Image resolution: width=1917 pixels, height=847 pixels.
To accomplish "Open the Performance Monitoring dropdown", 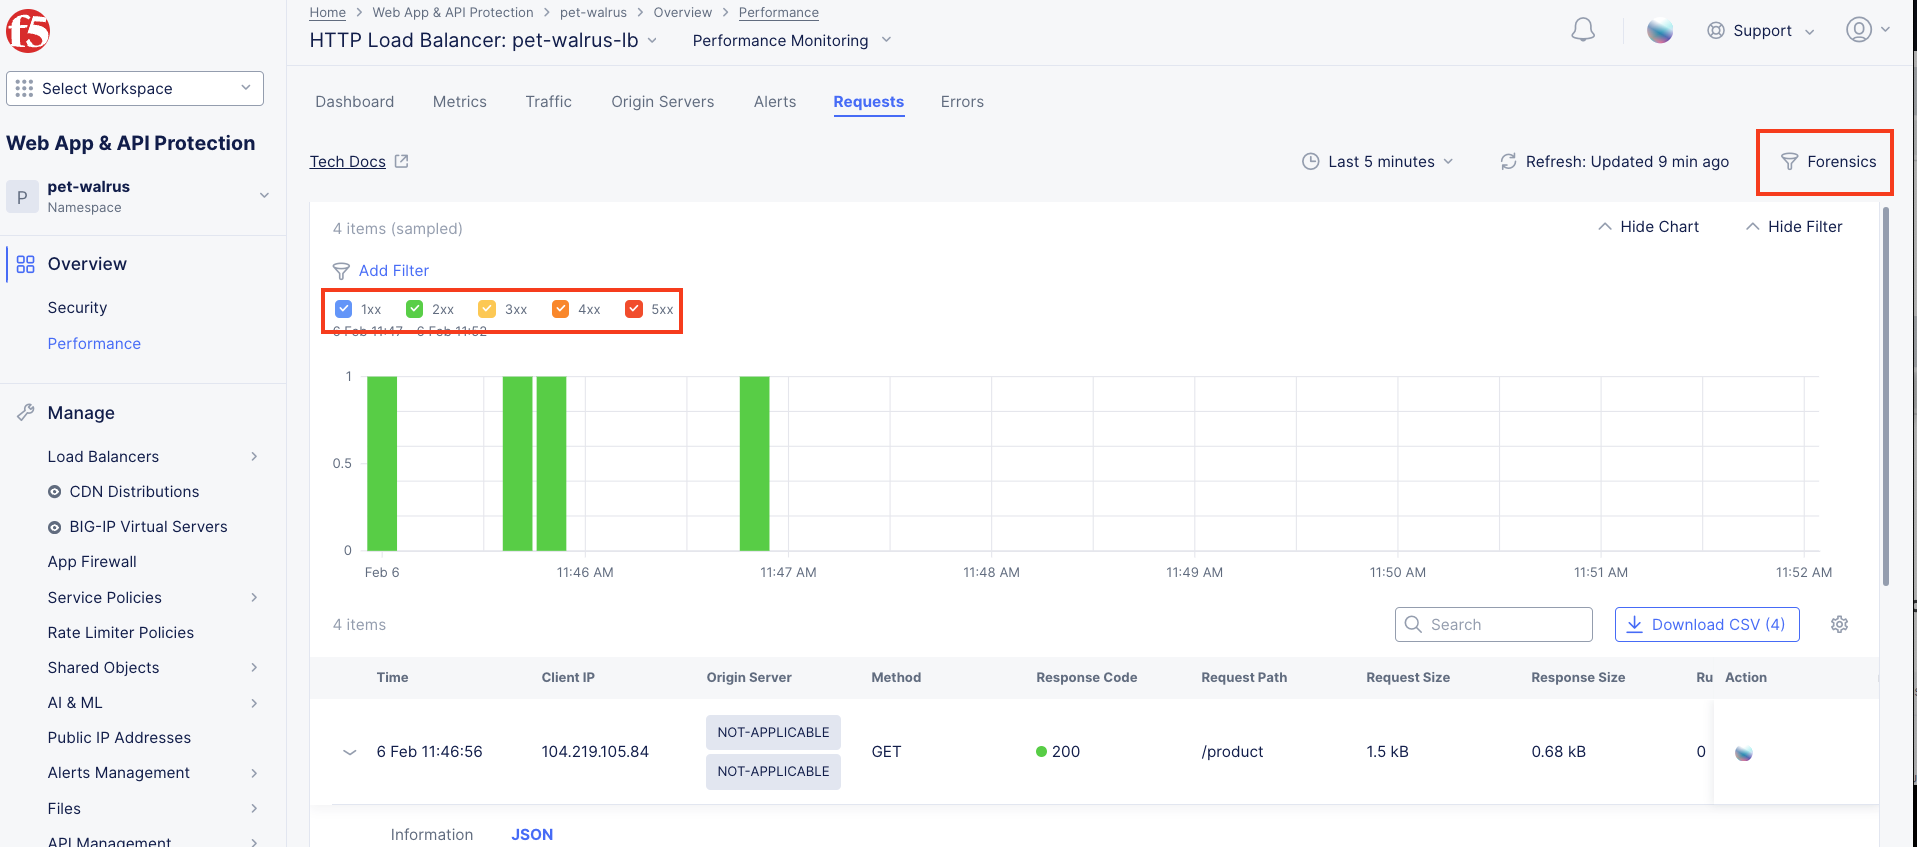I will pyautogui.click(x=791, y=41).
